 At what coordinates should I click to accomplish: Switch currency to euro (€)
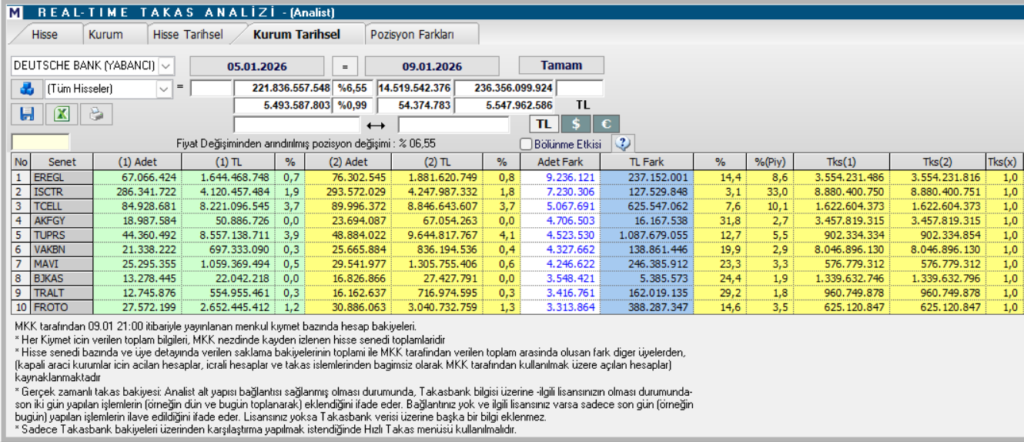(605, 124)
